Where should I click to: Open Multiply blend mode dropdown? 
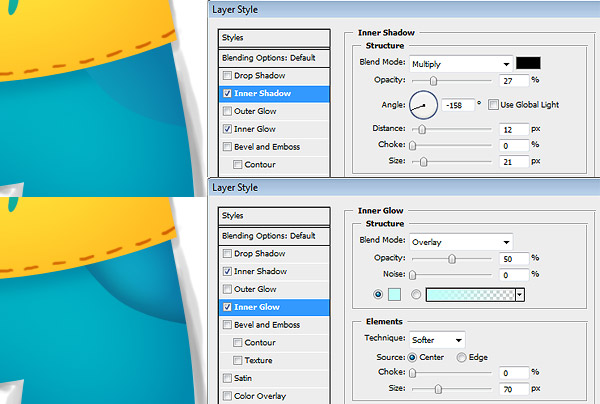click(x=461, y=64)
